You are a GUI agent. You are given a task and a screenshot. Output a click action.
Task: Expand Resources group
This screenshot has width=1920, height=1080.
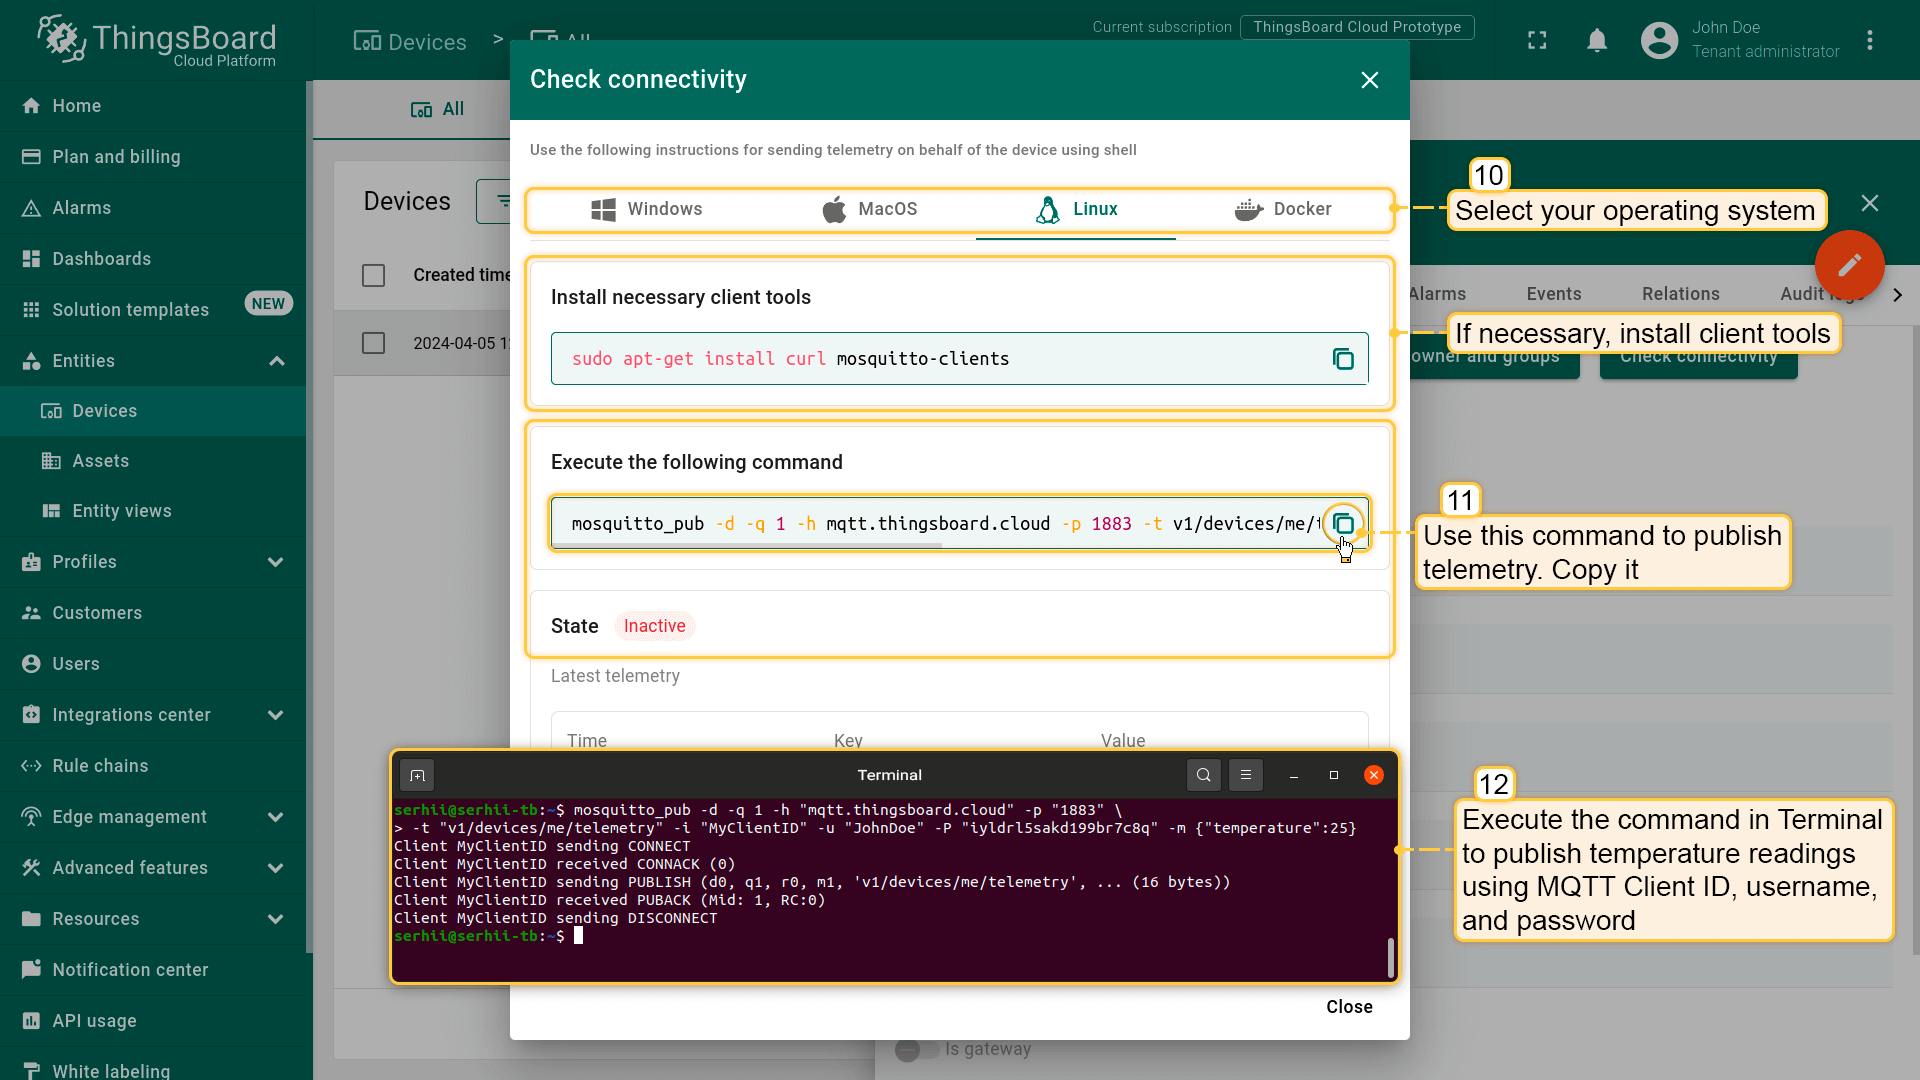point(275,919)
